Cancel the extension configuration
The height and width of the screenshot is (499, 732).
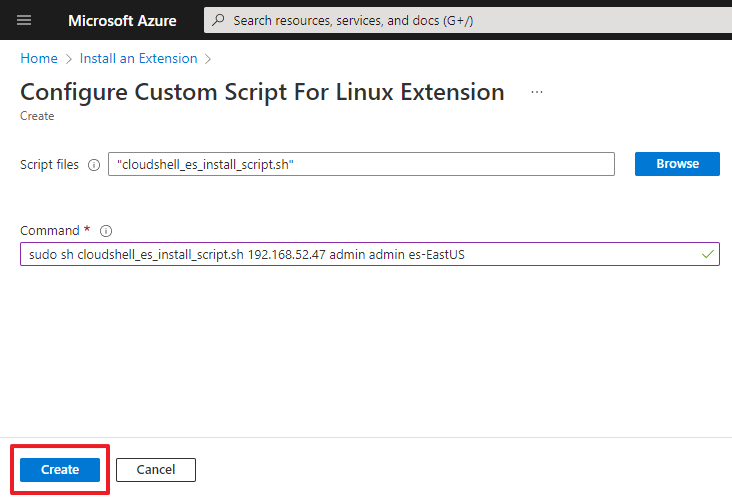coord(155,470)
